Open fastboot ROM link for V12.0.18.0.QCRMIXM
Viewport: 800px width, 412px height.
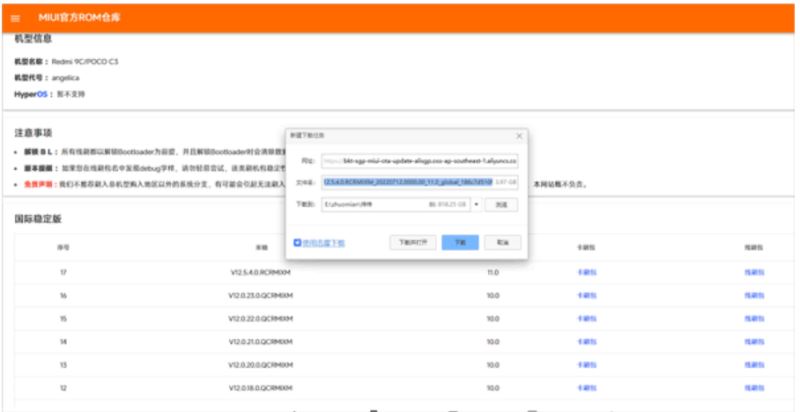pos(754,388)
